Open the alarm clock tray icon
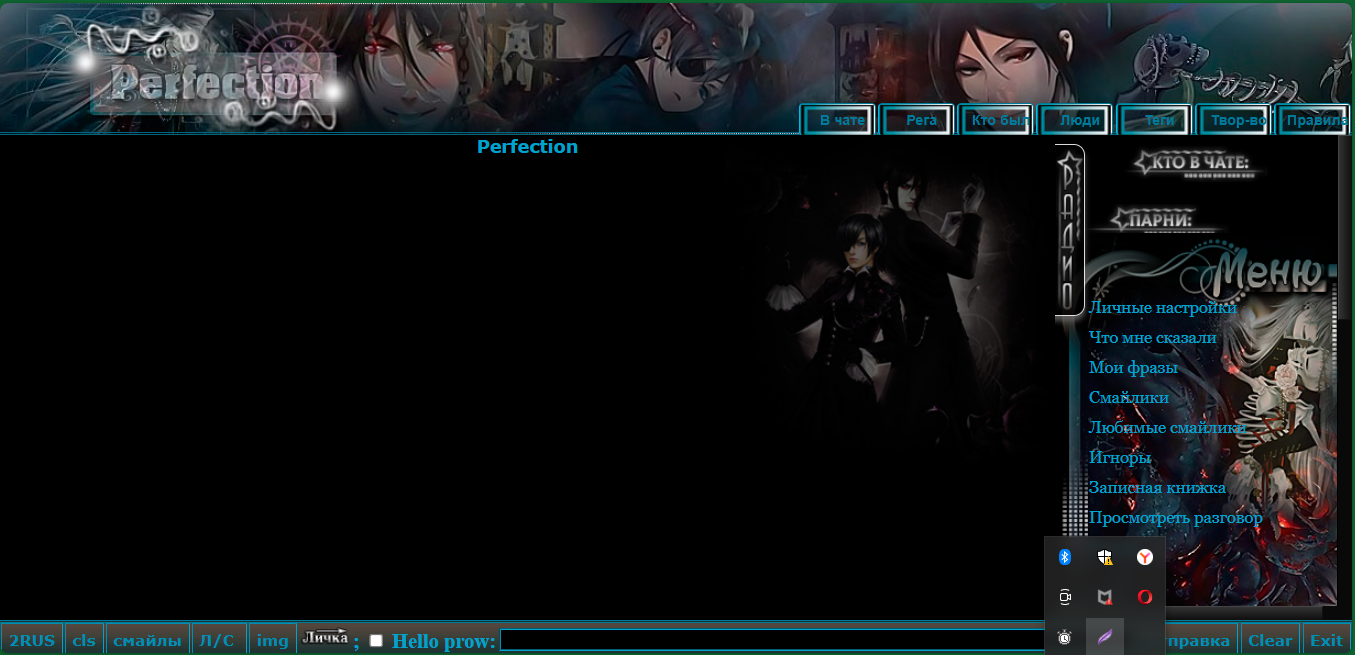This screenshot has height=655, width=1355. click(x=1065, y=637)
